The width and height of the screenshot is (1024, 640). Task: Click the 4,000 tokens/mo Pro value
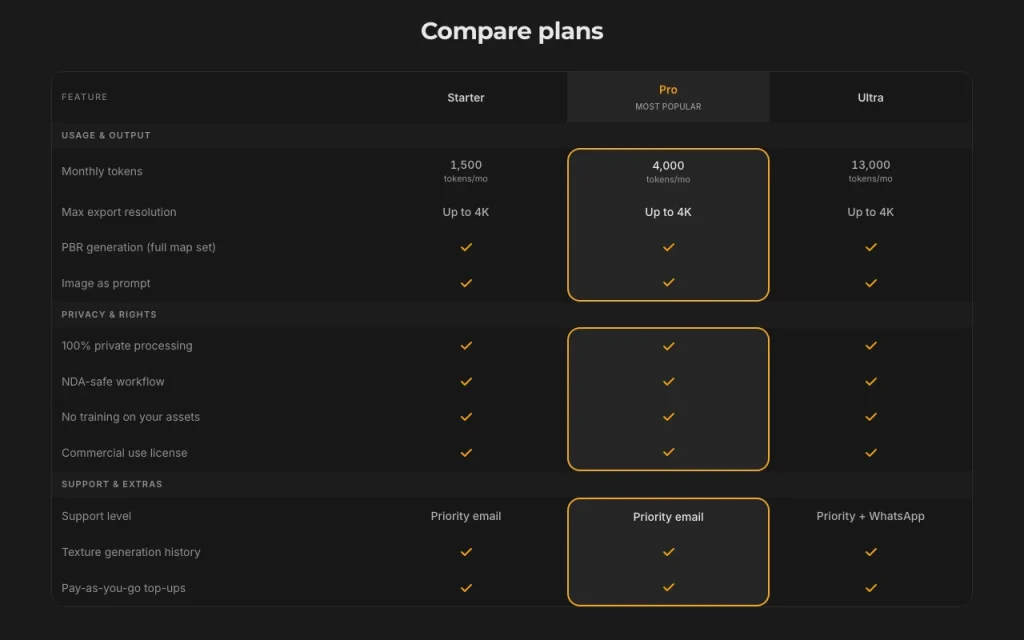pyautogui.click(x=668, y=172)
